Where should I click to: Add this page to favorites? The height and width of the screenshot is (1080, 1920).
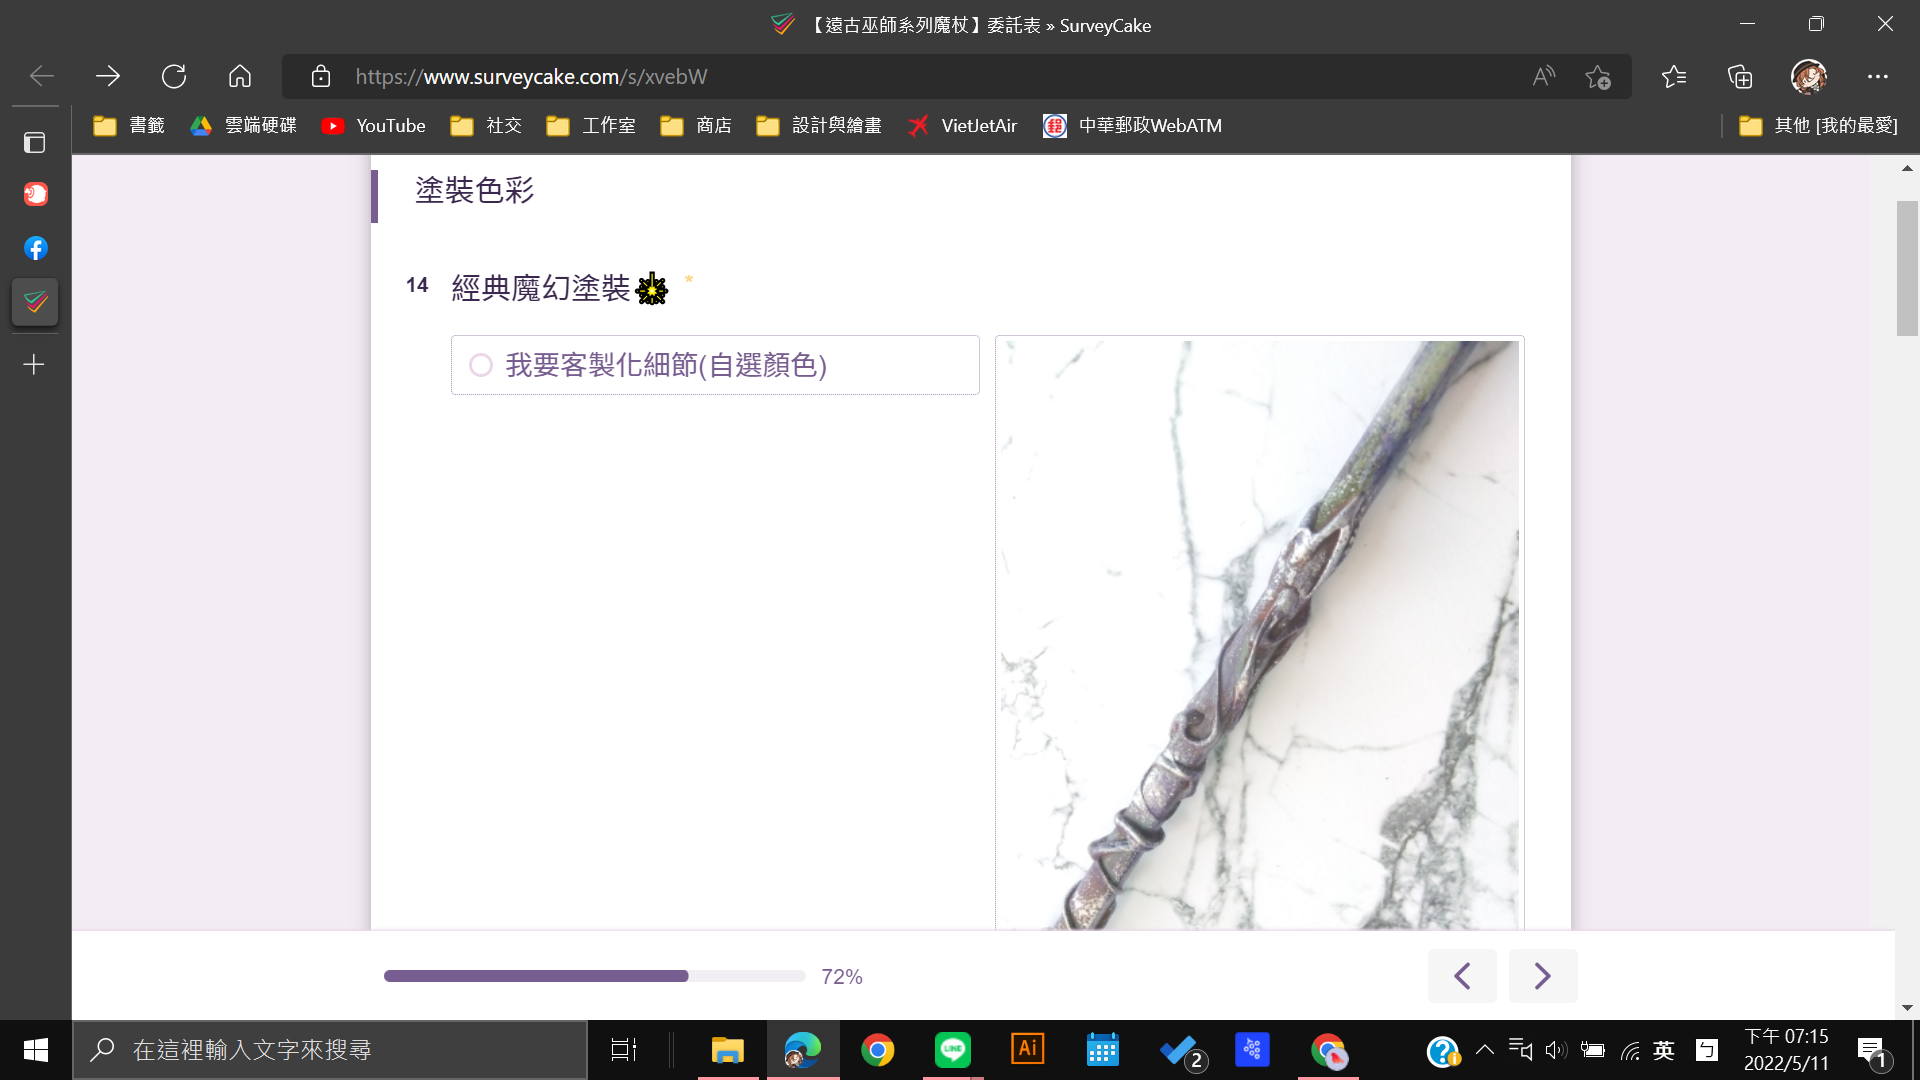click(x=1598, y=76)
